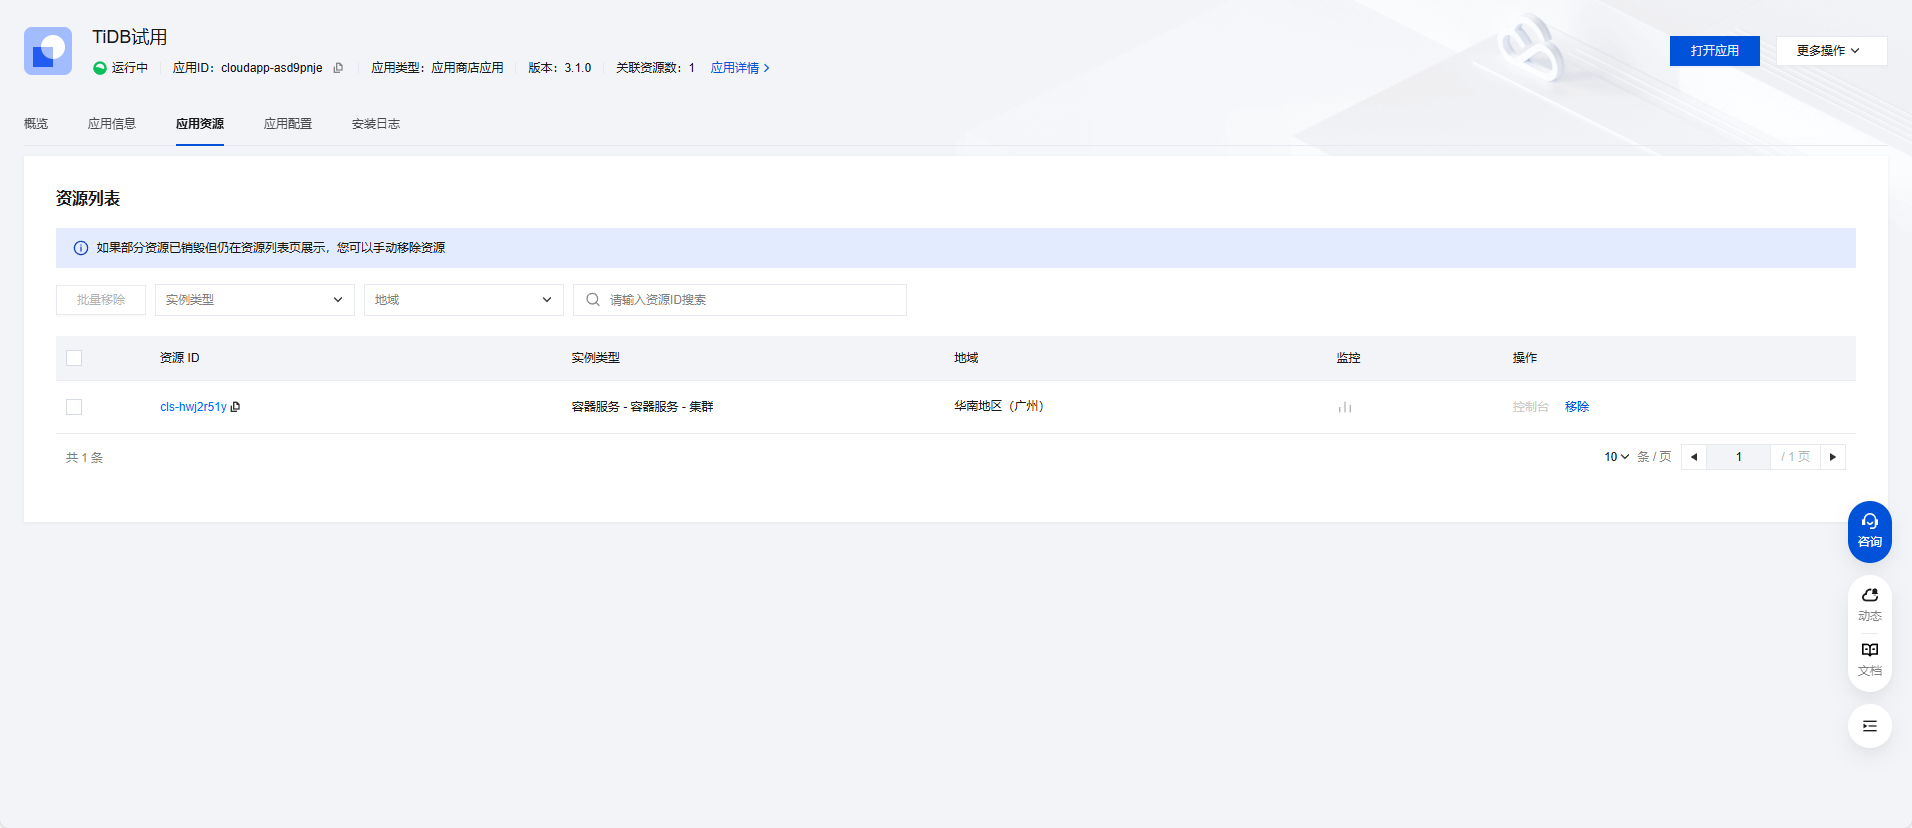Change the 10 items per page selector
The width and height of the screenshot is (1912, 828).
pos(1616,457)
